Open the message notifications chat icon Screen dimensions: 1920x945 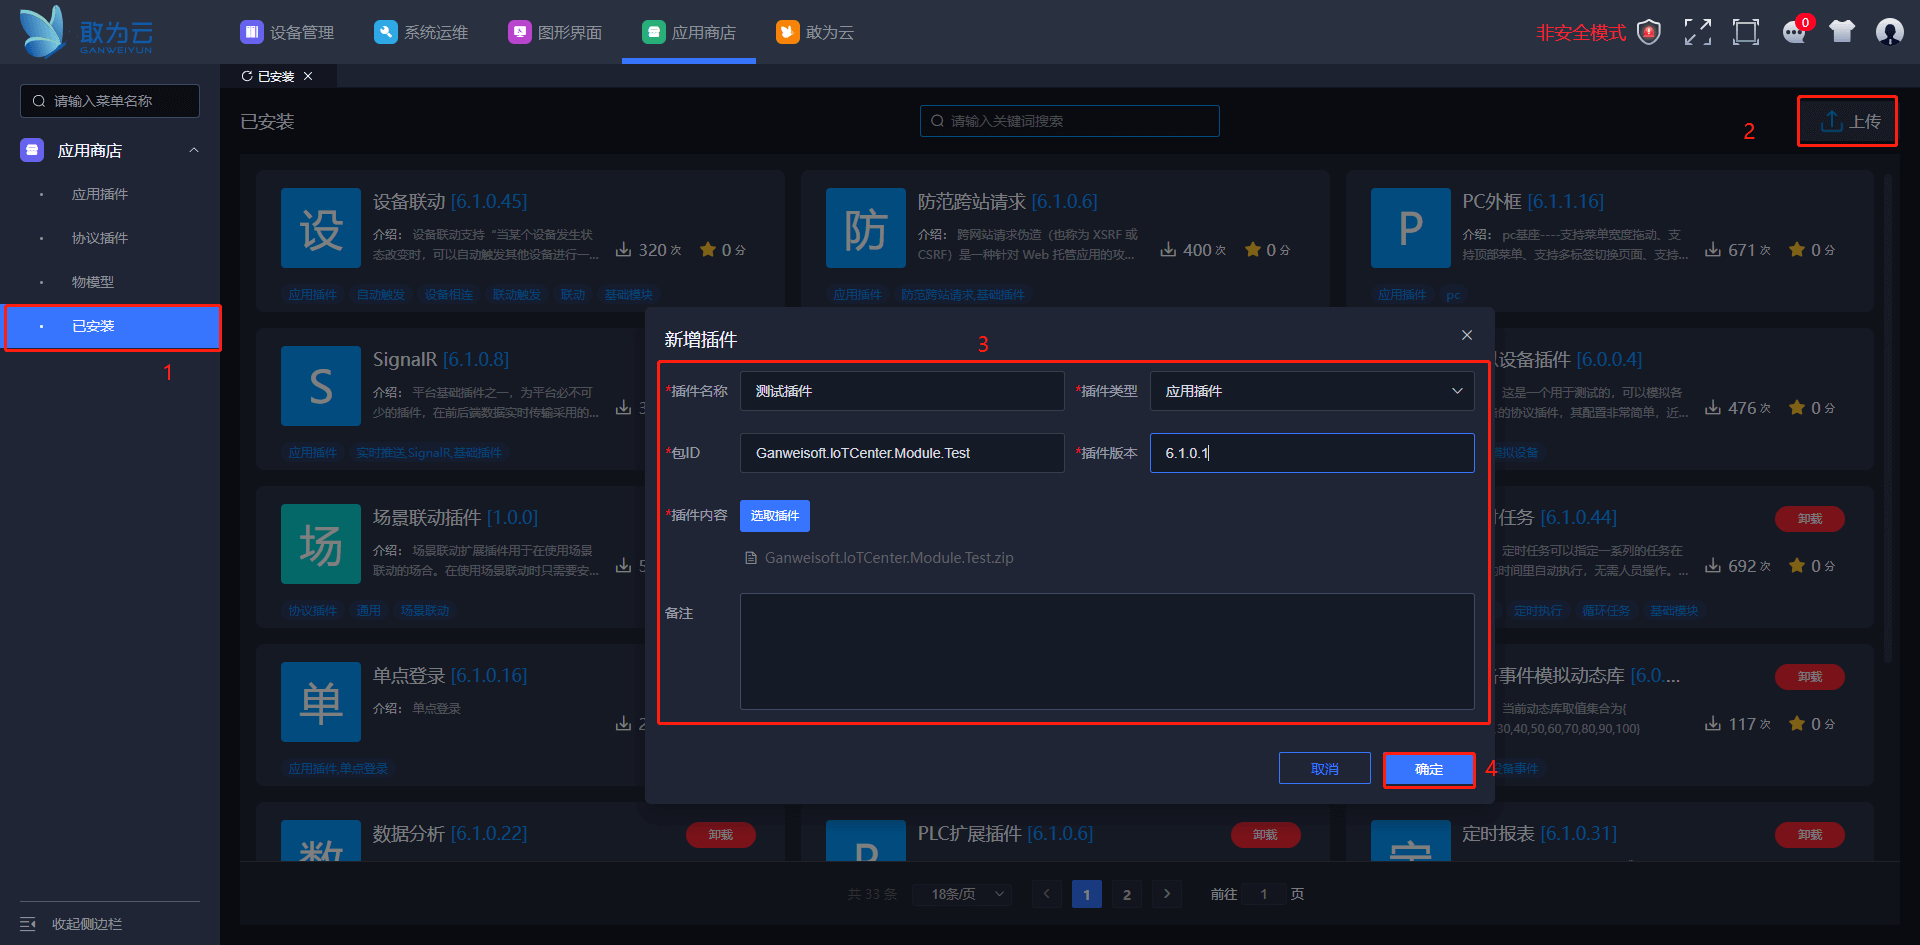1794,32
